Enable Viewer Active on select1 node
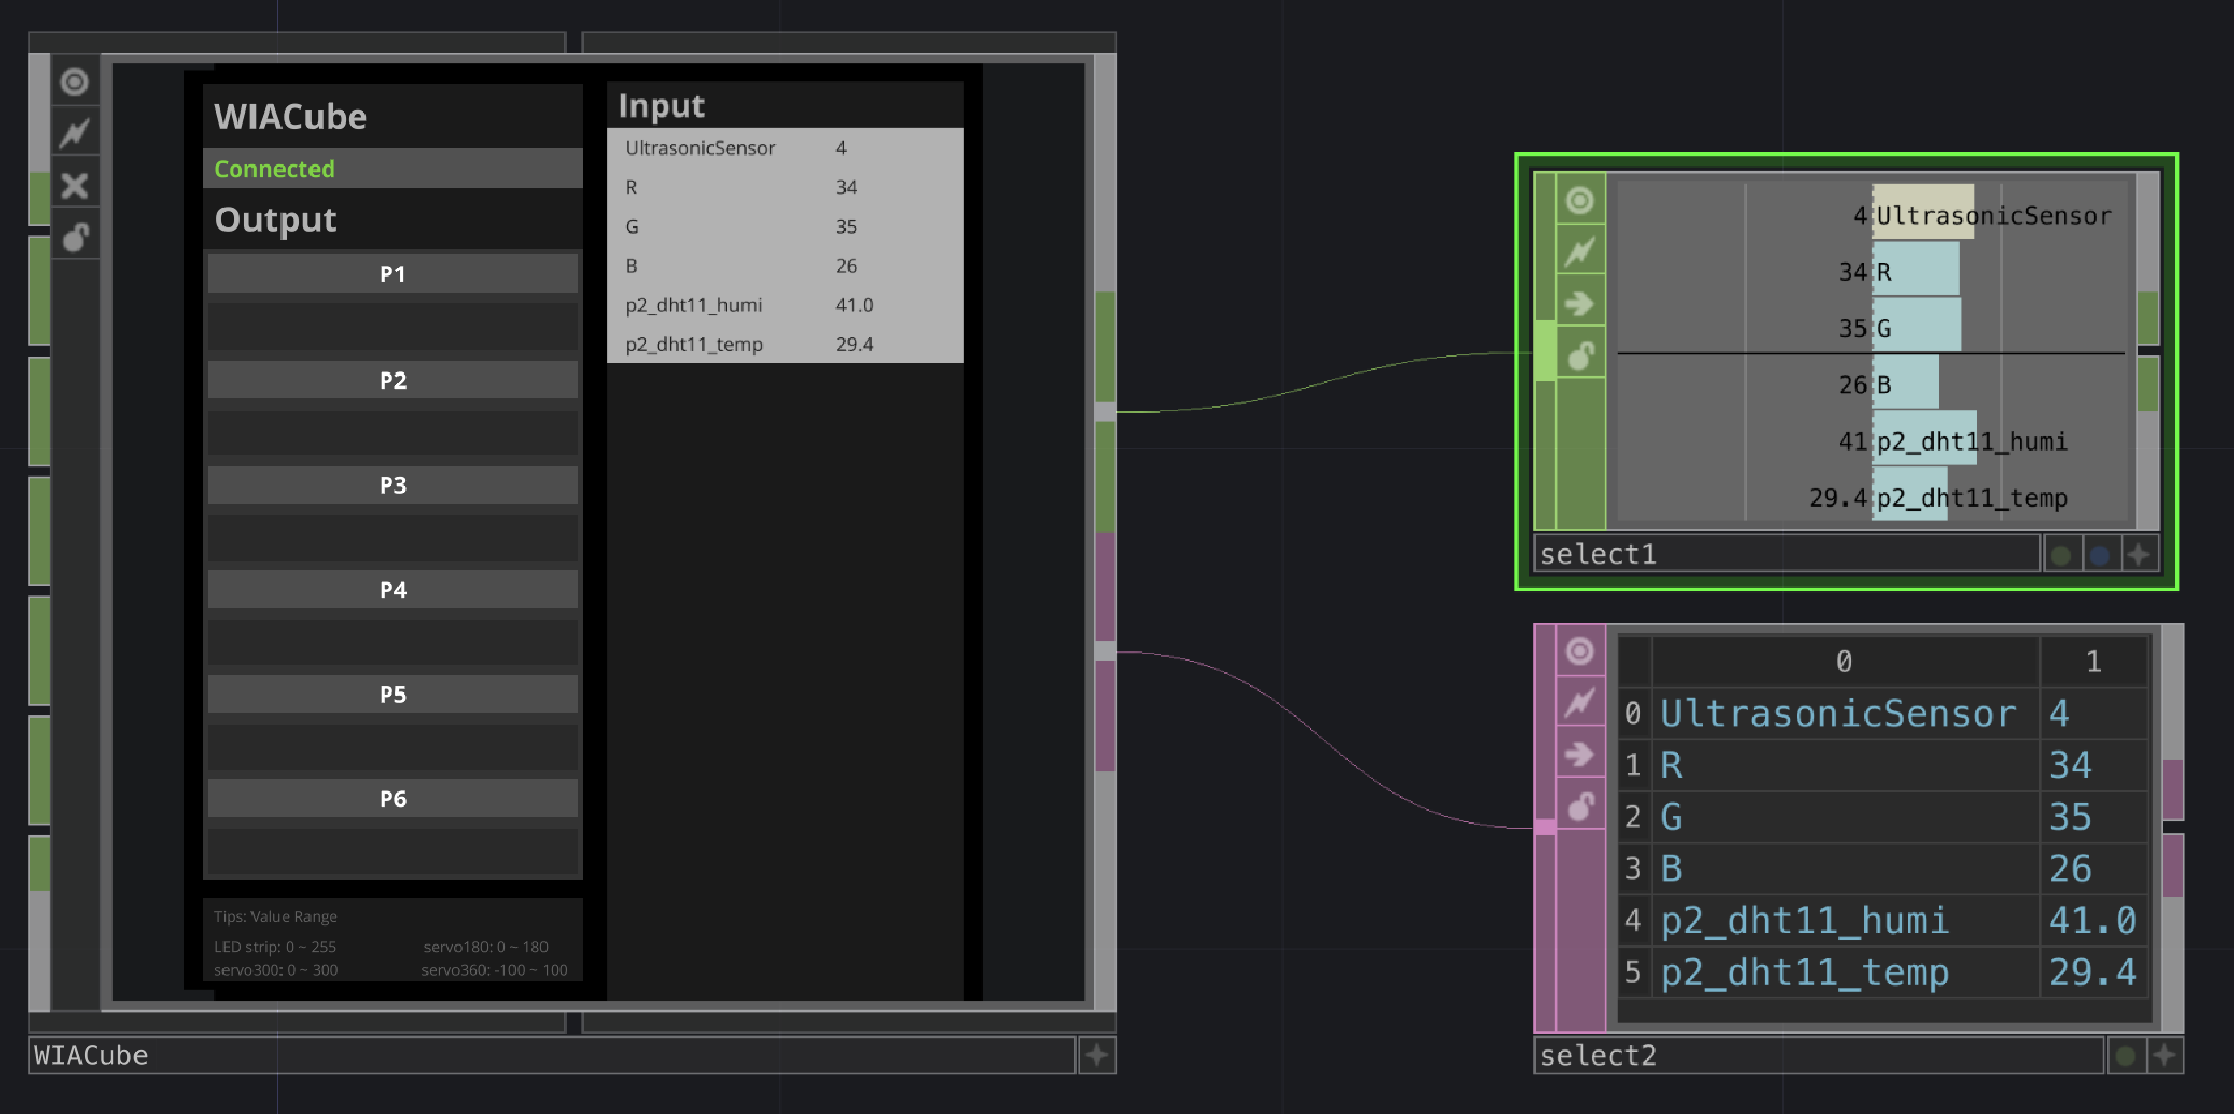Viewport: 2234px width, 1114px height. [1580, 201]
